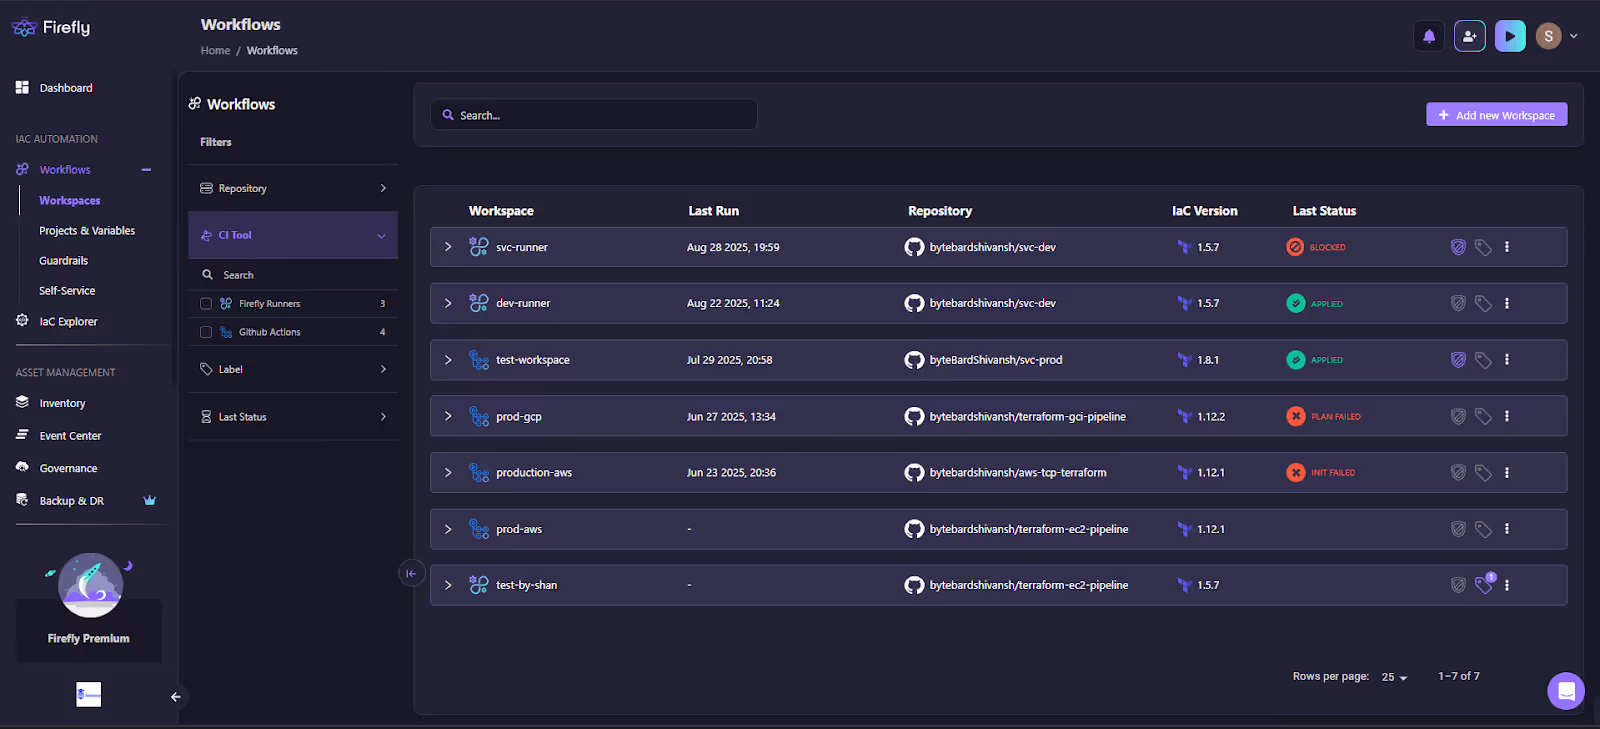Expand the Repository filter
This screenshot has width=1600, height=729.
point(293,188)
